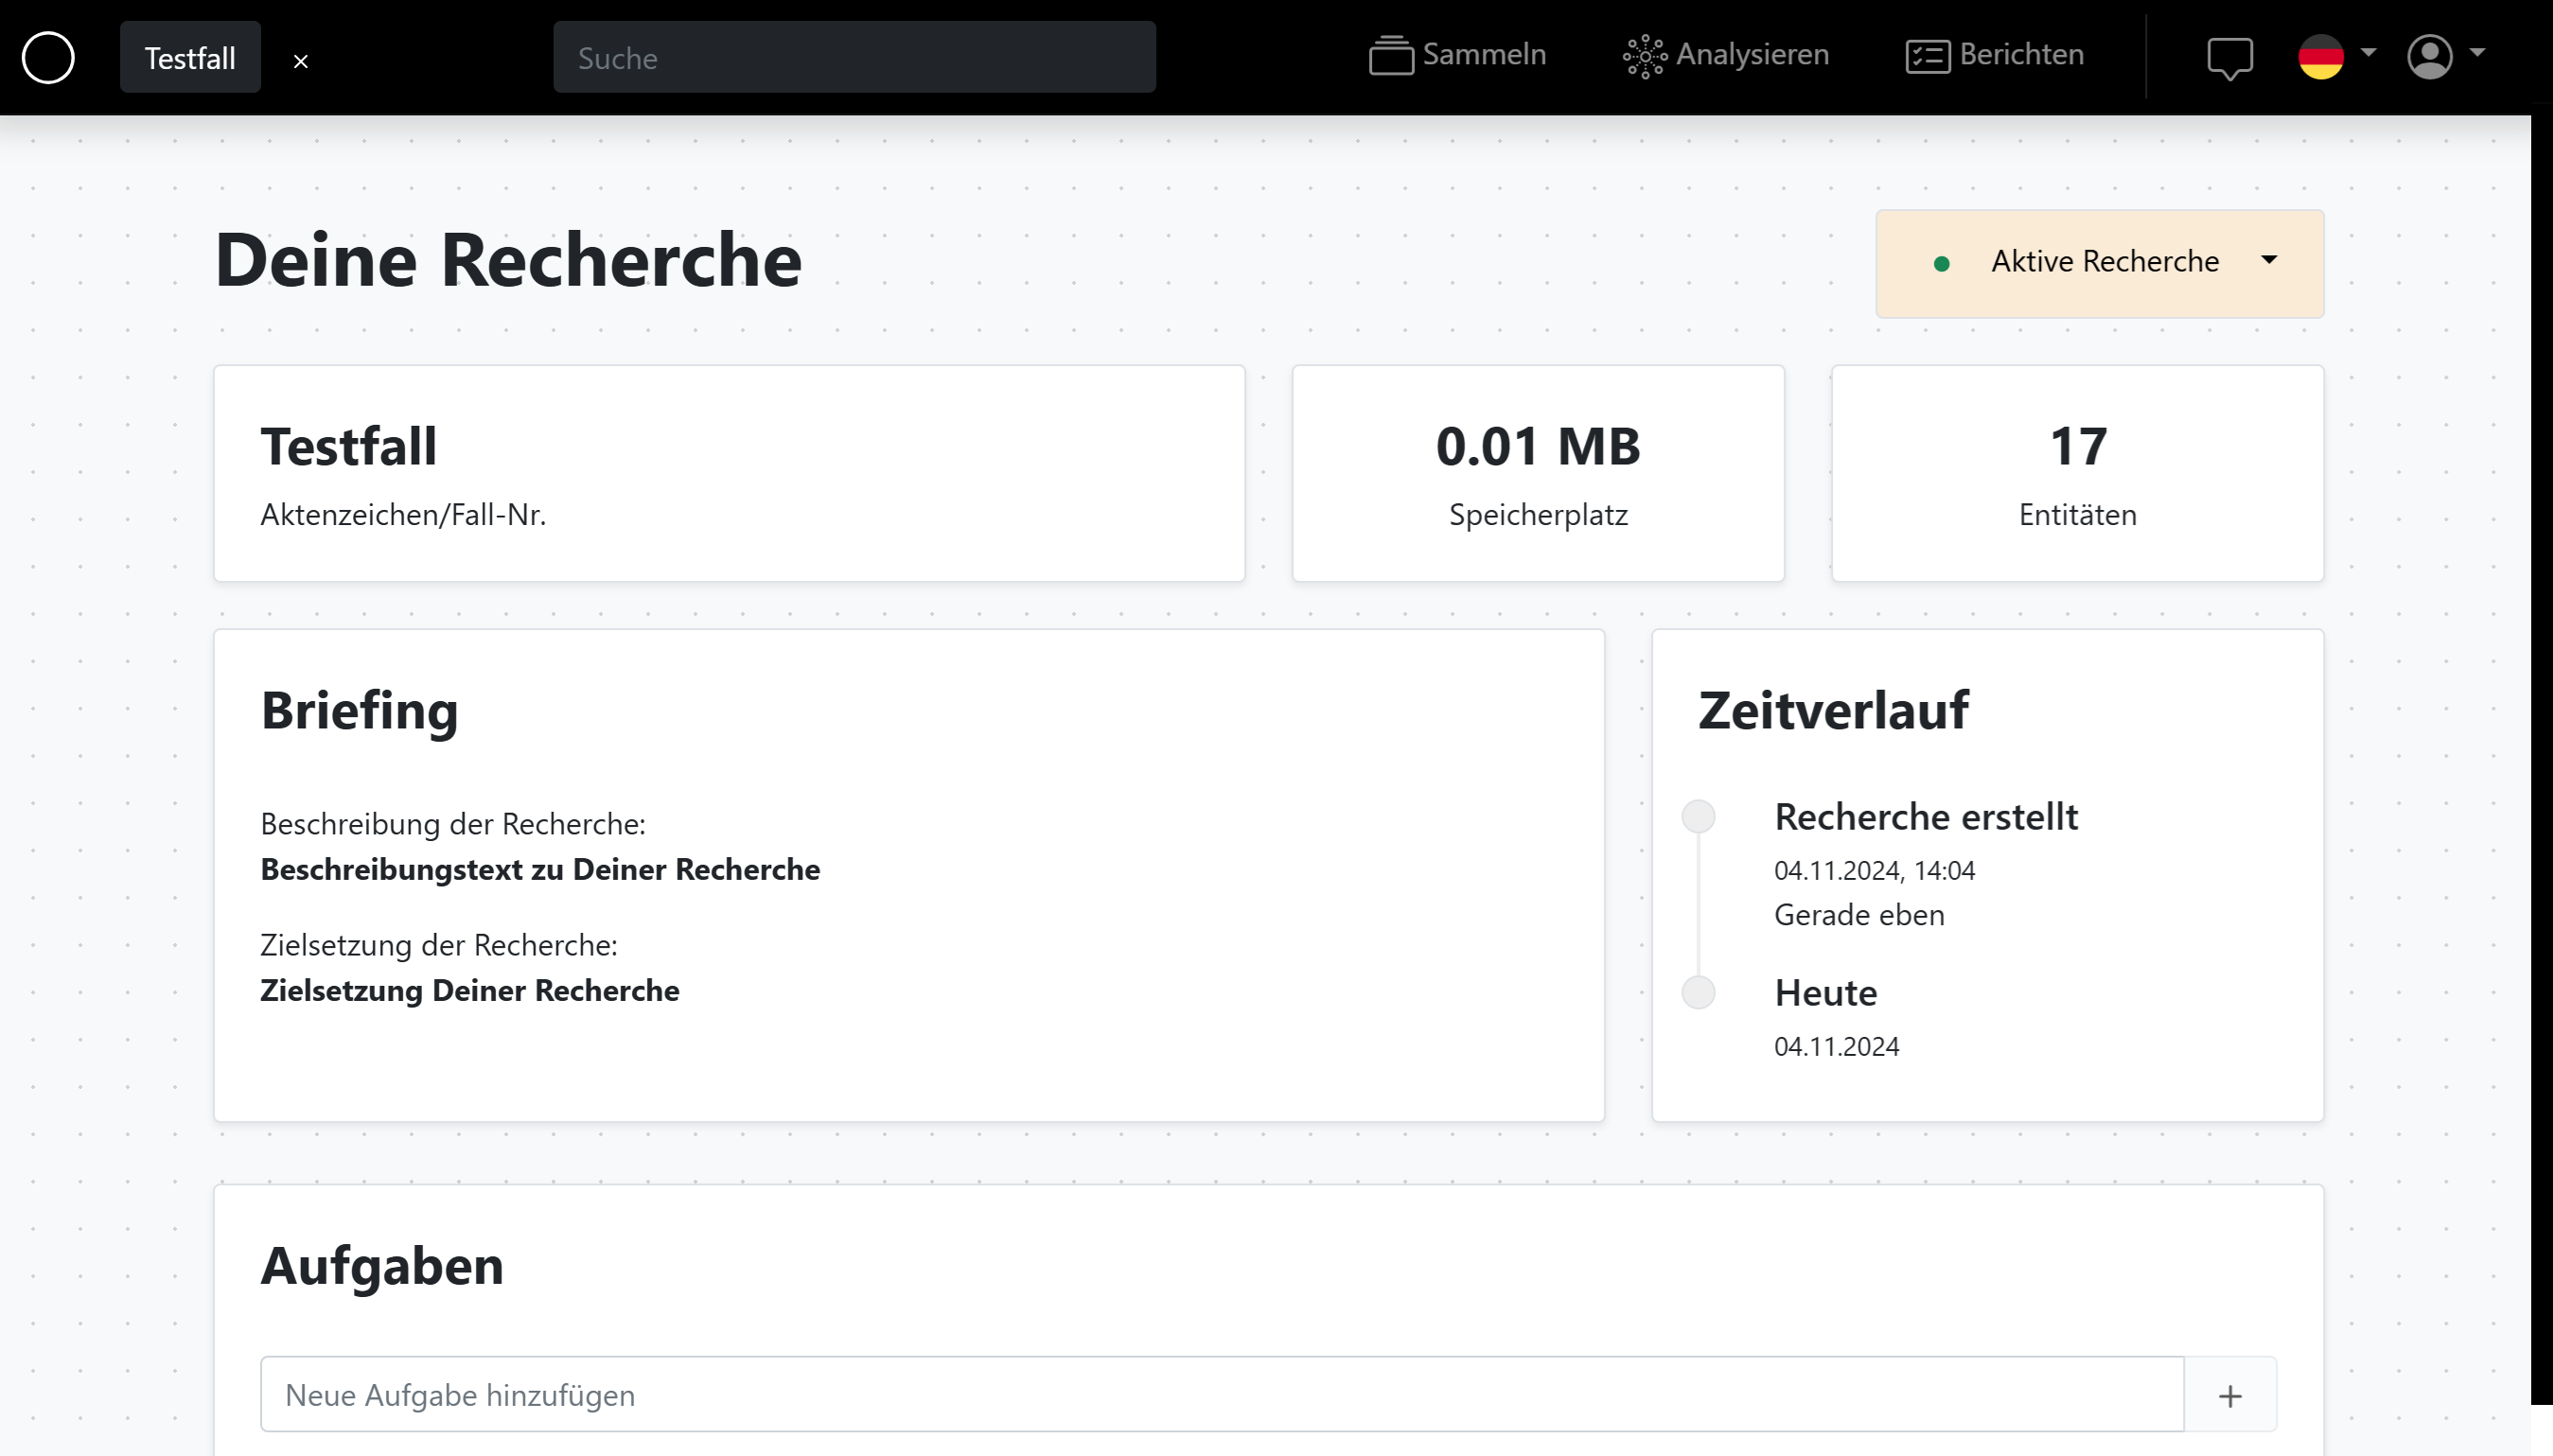Open the chat feedback speech bubble icon

tap(2229, 57)
